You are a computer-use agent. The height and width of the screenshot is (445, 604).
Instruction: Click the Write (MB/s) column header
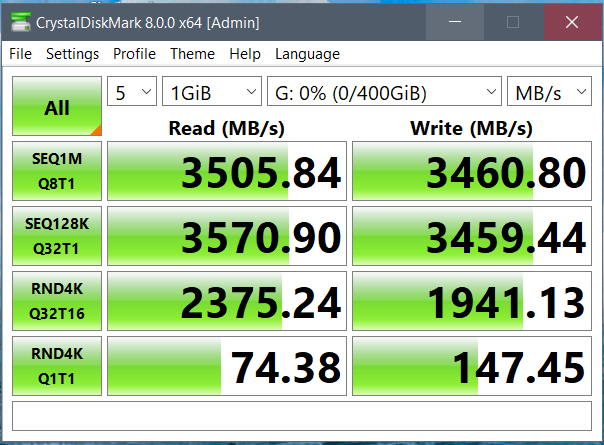(x=471, y=128)
